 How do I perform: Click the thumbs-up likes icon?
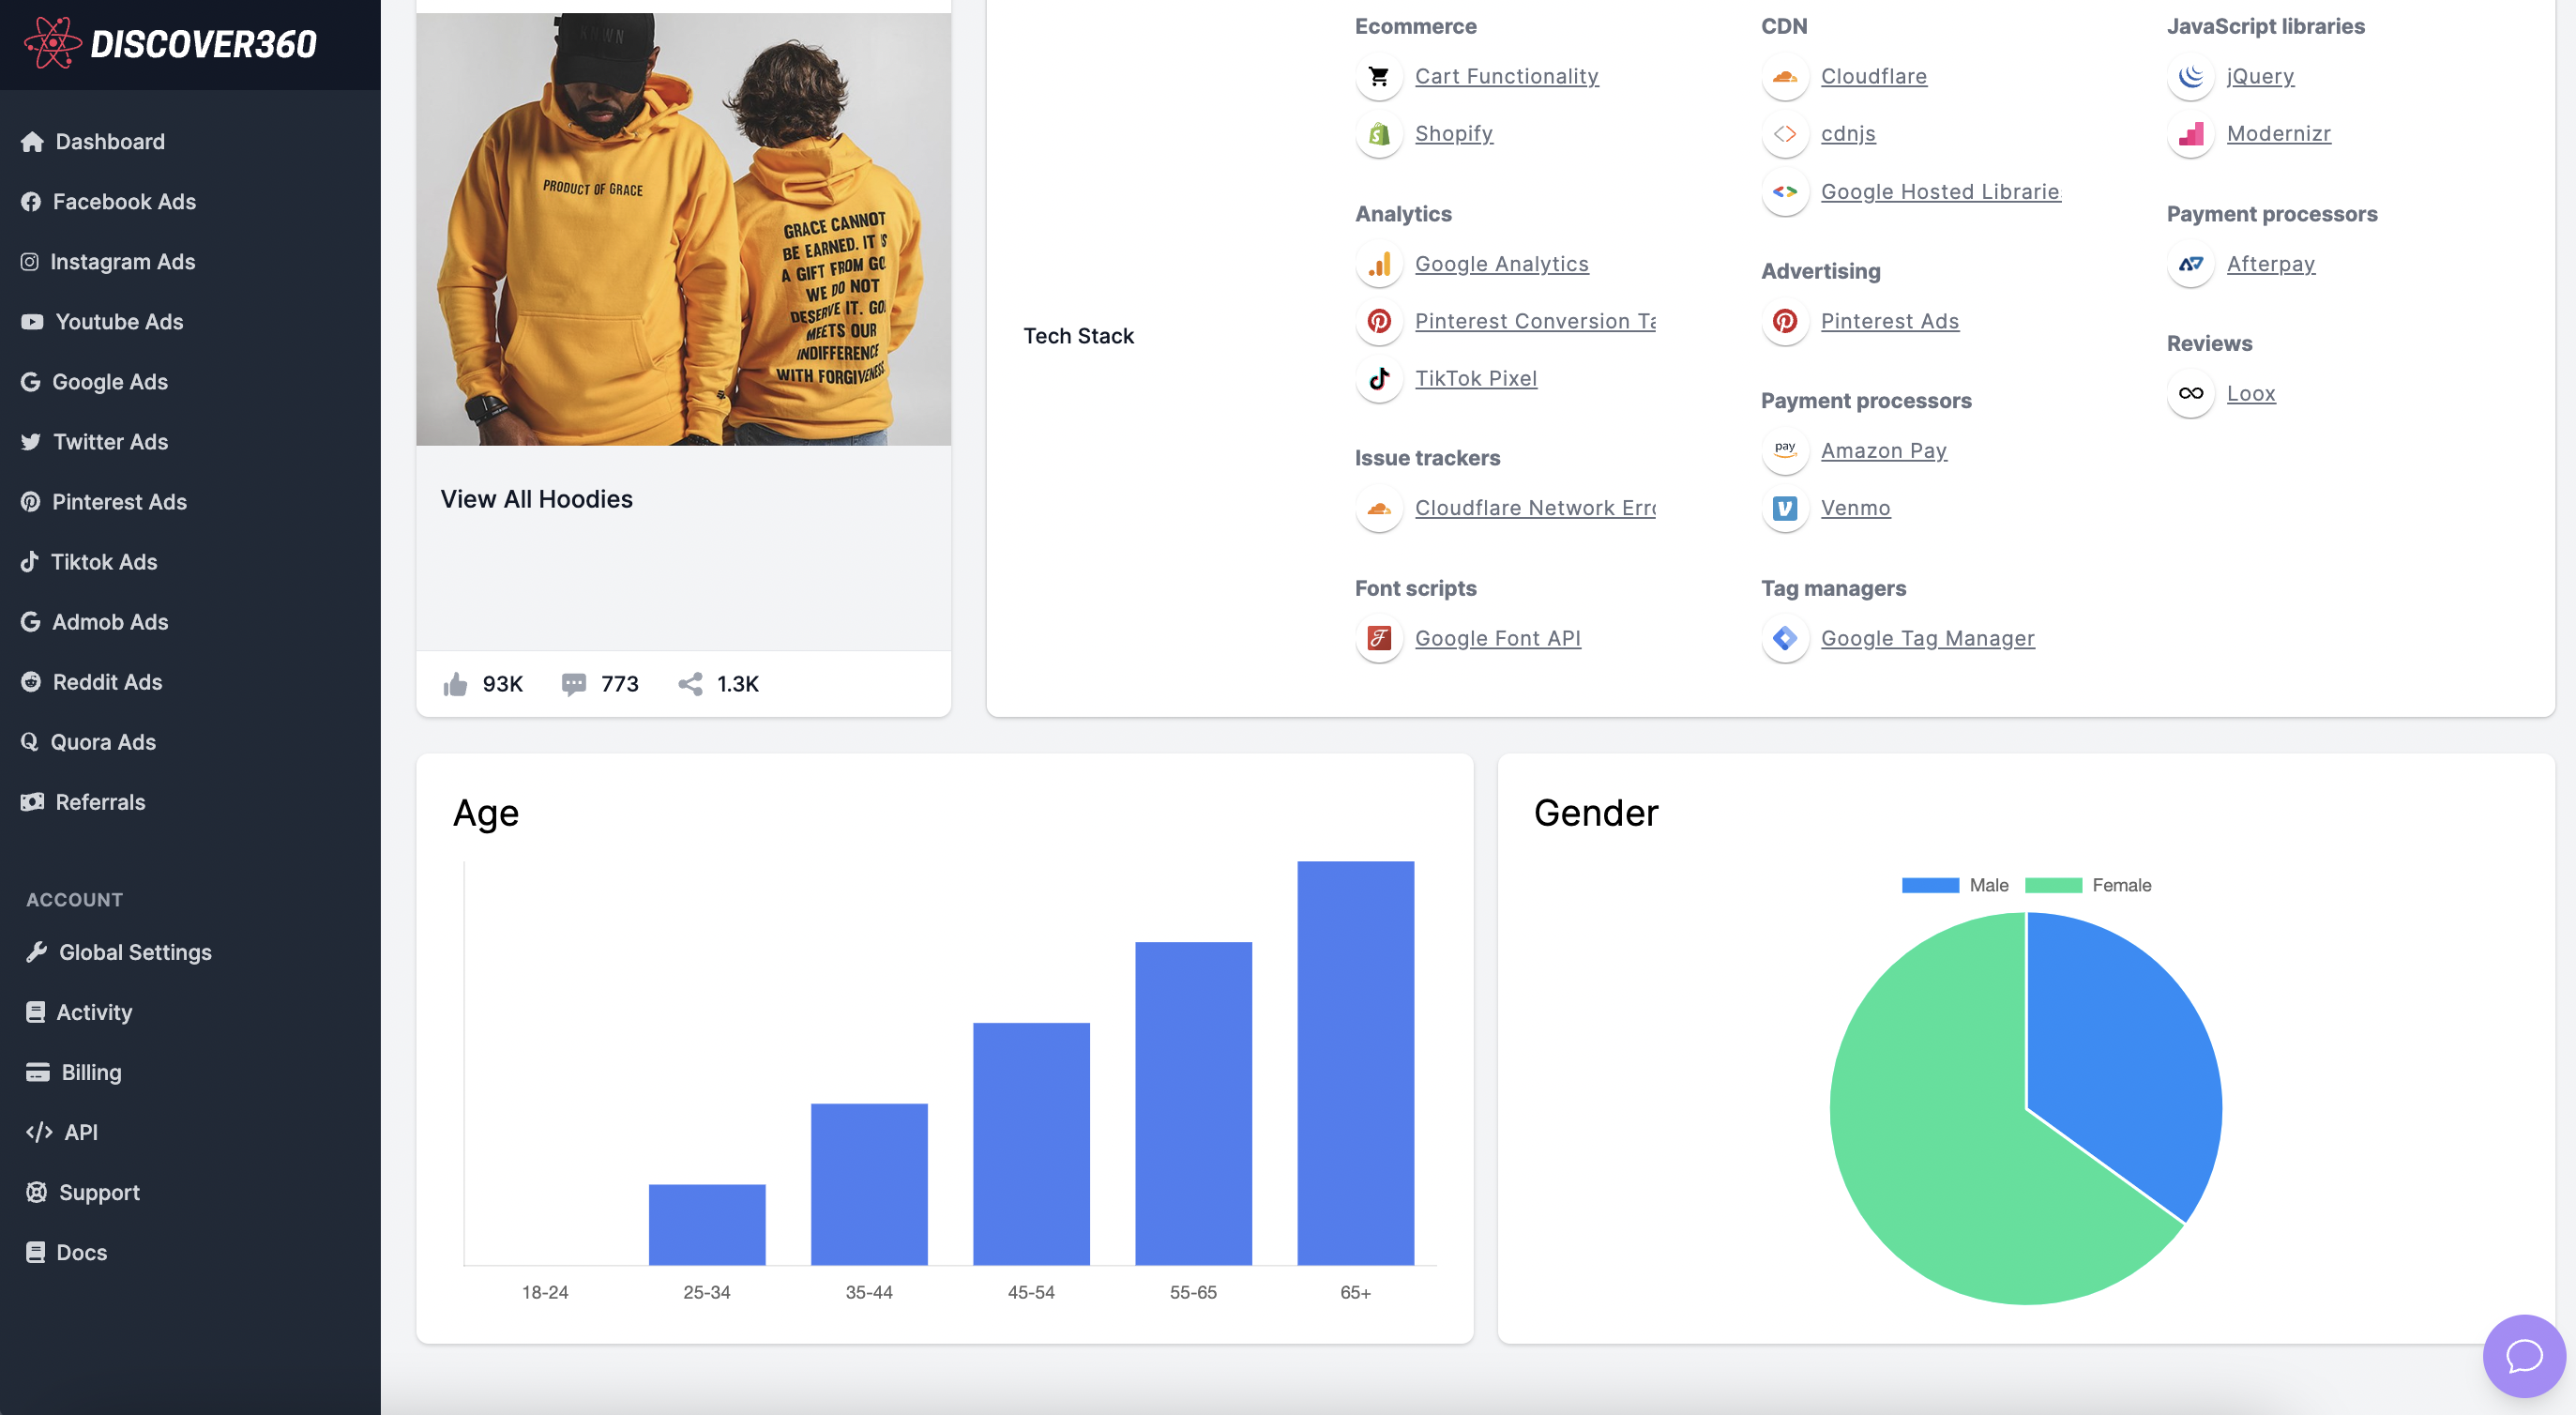455,684
